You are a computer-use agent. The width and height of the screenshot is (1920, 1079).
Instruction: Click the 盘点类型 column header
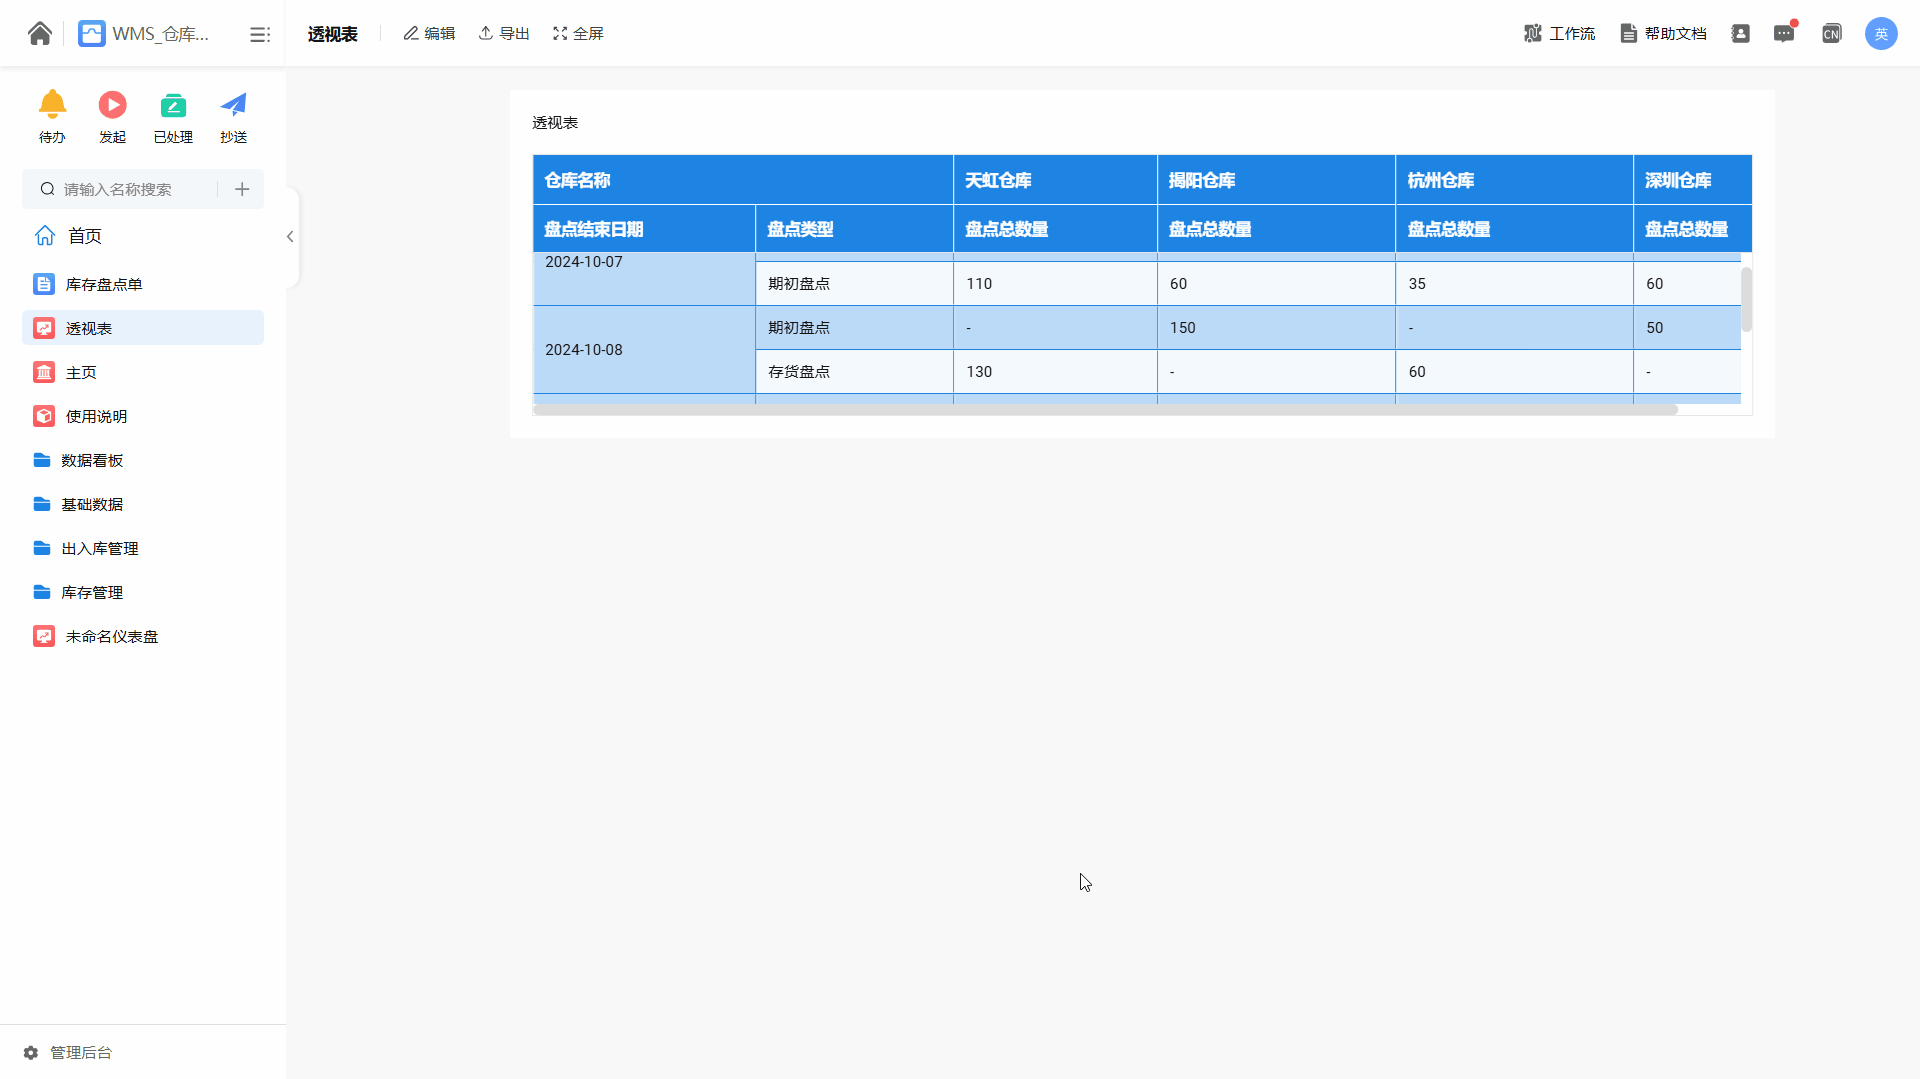[854, 229]
